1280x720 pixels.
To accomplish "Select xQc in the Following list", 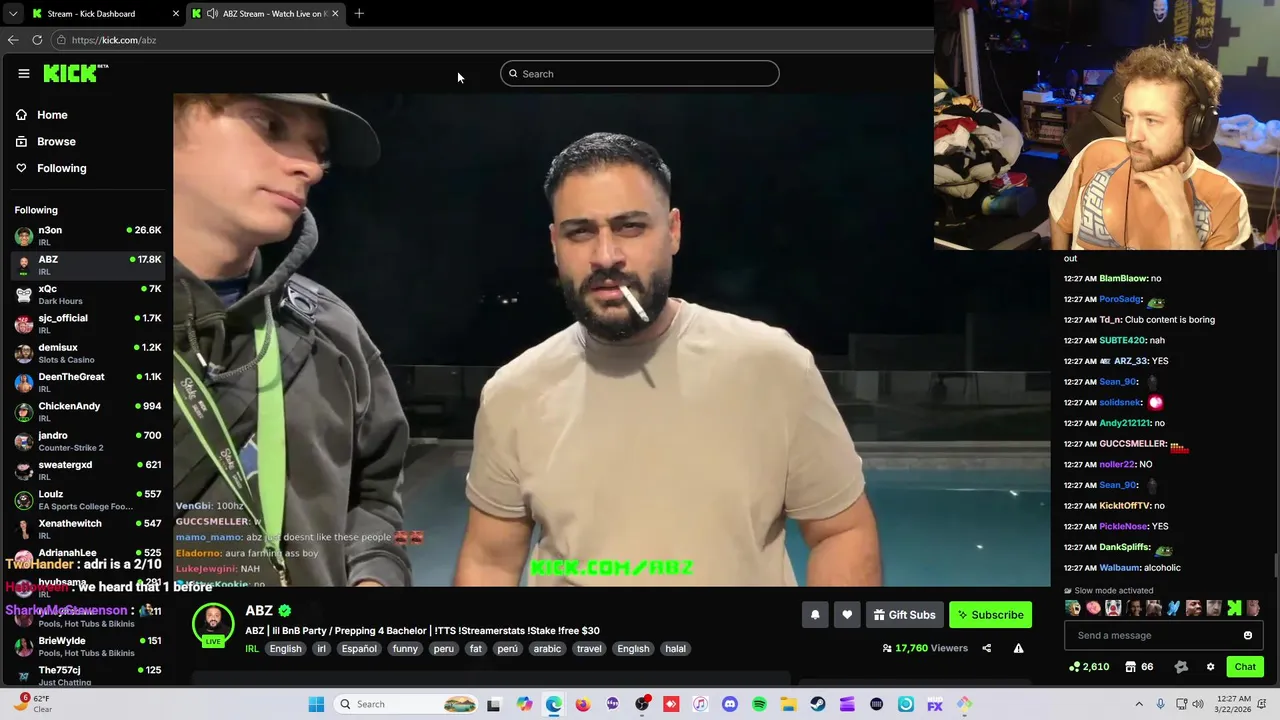I will [88, 294].
